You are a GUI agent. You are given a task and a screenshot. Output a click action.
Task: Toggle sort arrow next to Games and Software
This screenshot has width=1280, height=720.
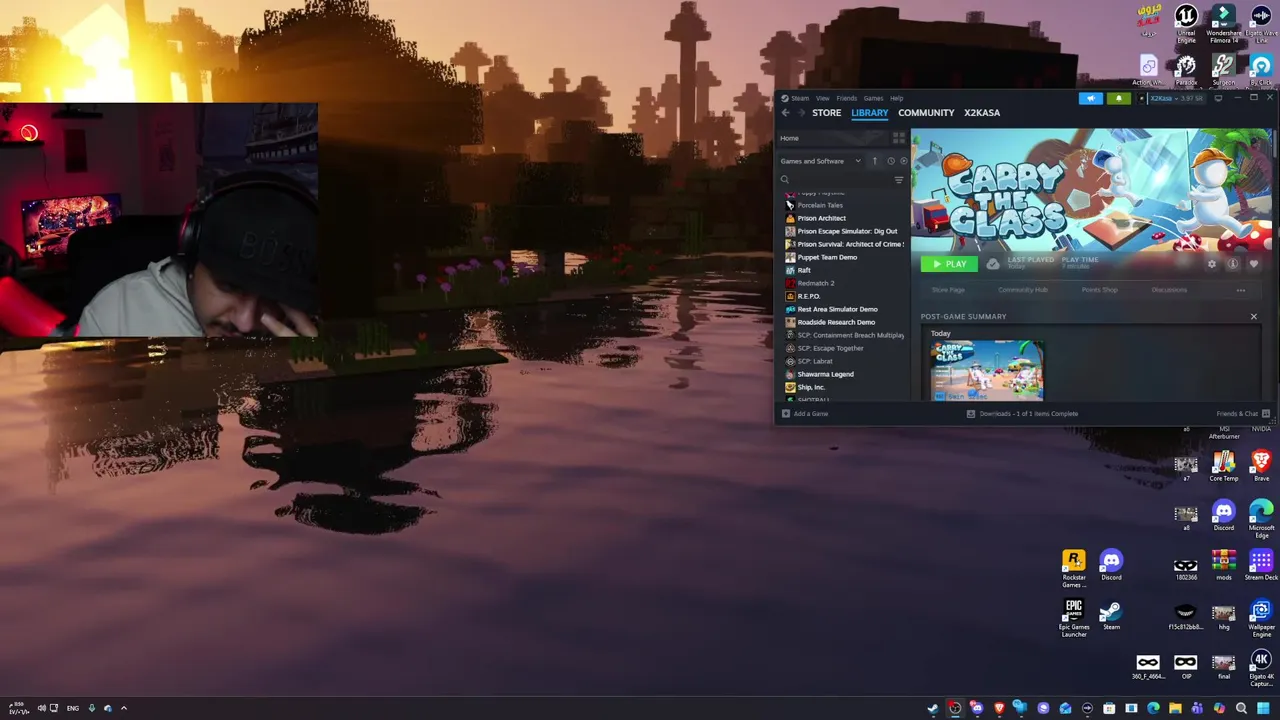coord(874,161)
